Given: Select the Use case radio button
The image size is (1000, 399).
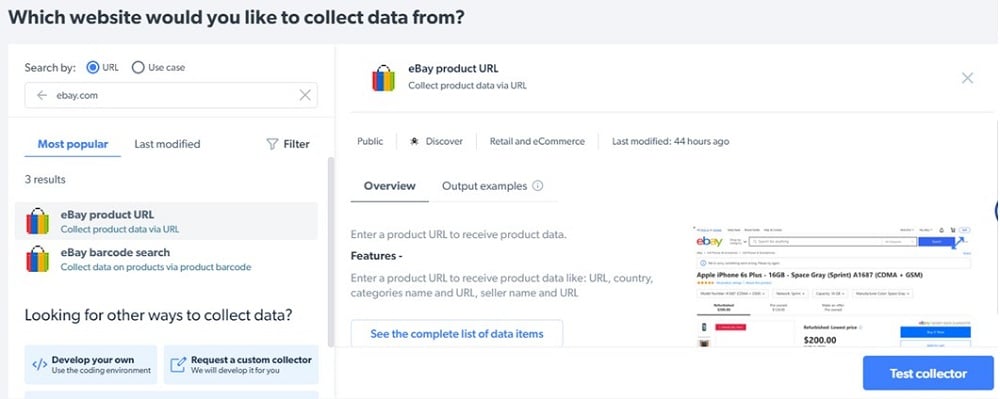Looking at the screenshot, I should (x=138, y=67).
